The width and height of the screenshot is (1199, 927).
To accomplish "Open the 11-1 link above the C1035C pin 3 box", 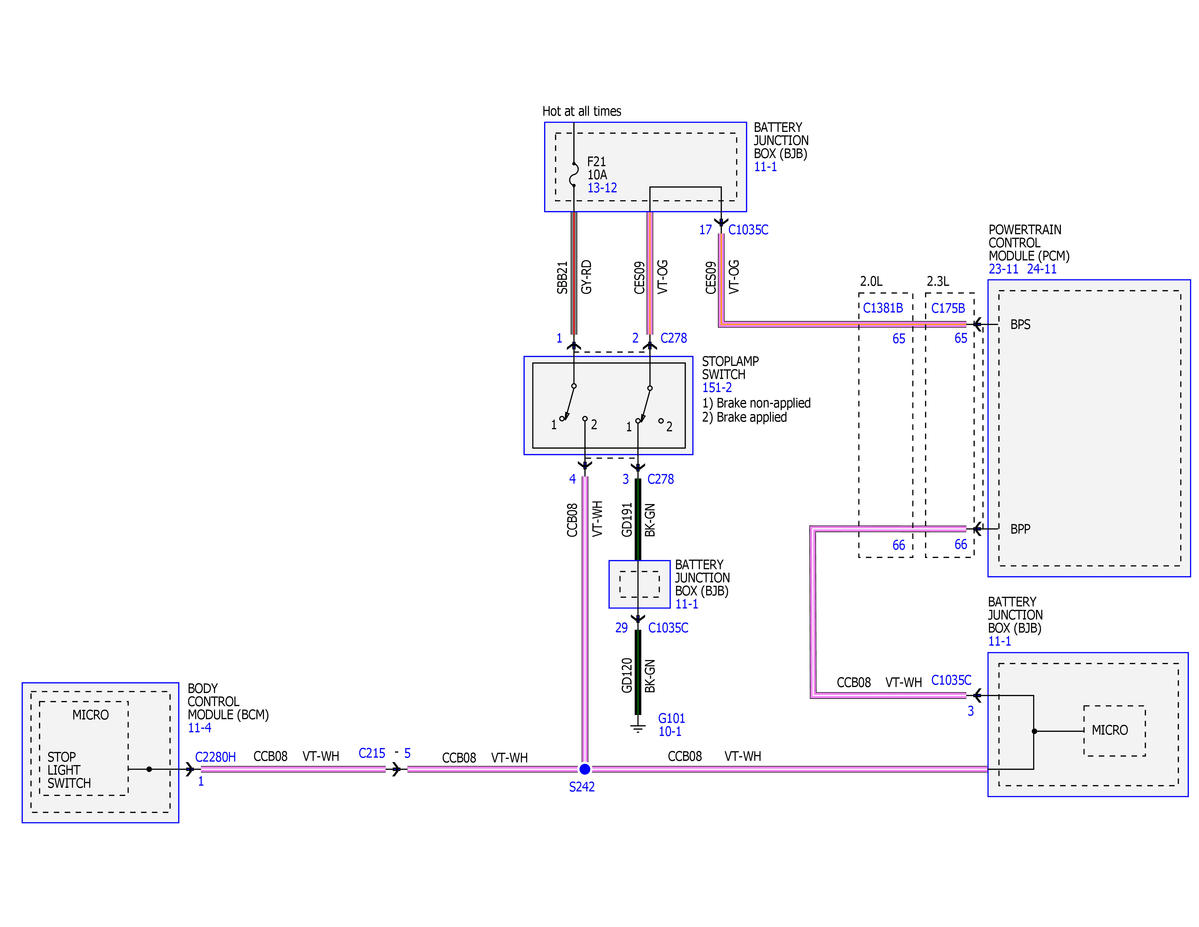I will click(999, 641).
